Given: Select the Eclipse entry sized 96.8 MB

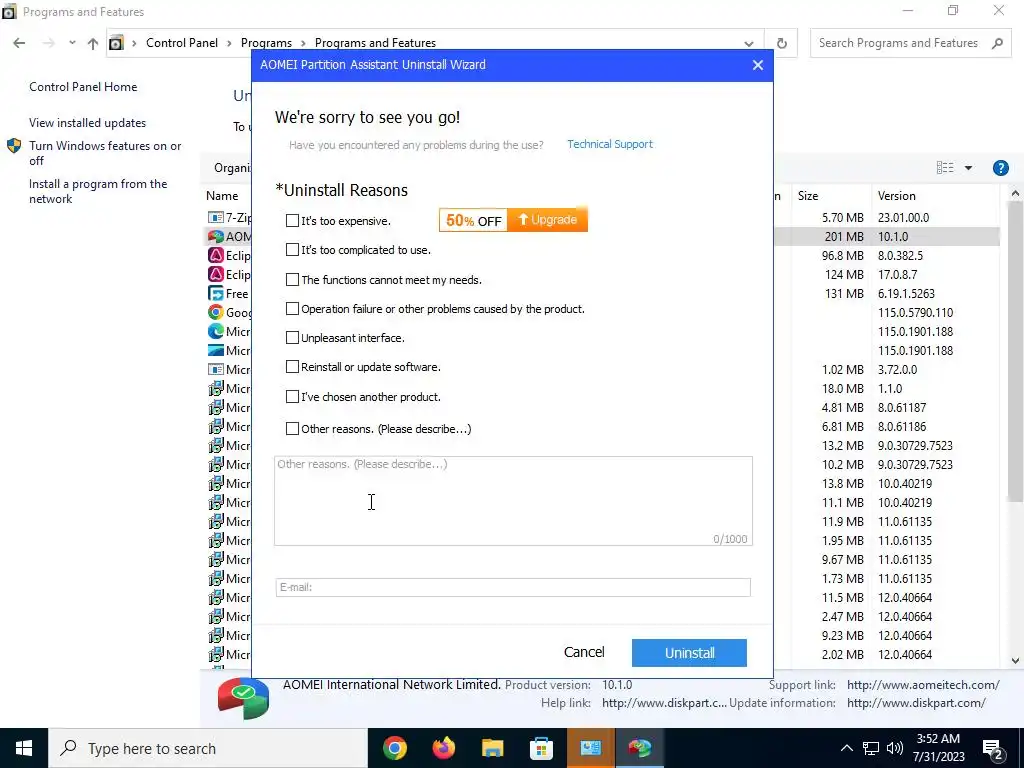Looking at the screenshot, I should click(x=230, y=255).
